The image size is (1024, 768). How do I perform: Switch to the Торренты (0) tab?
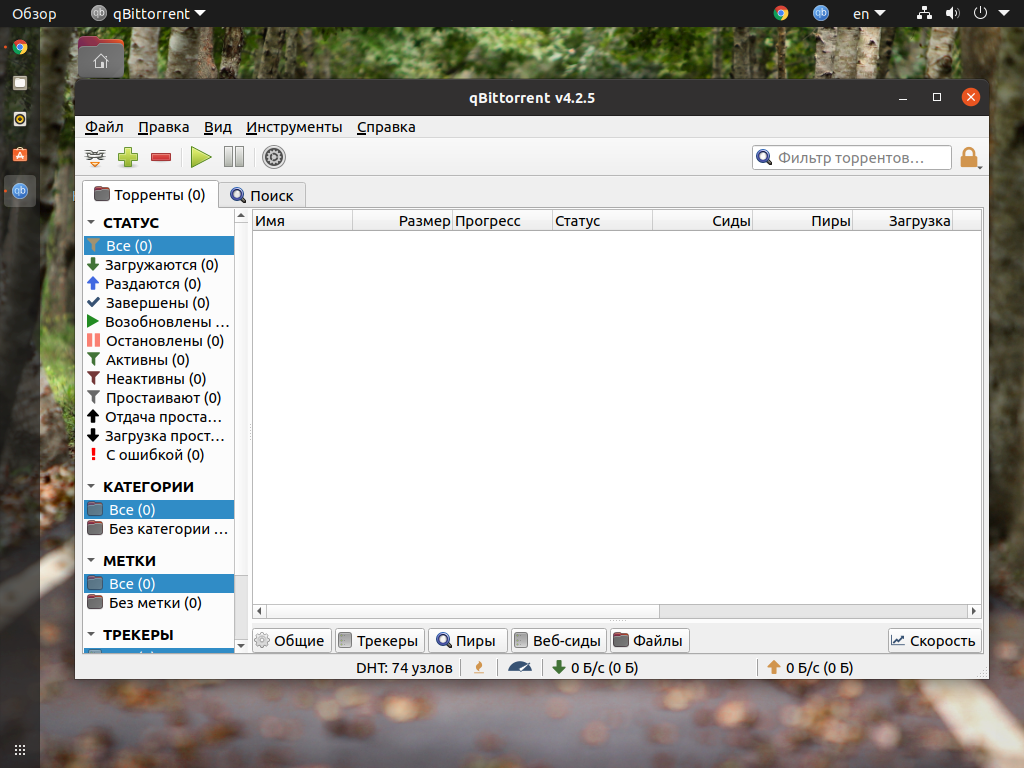(x=150, y=195)
